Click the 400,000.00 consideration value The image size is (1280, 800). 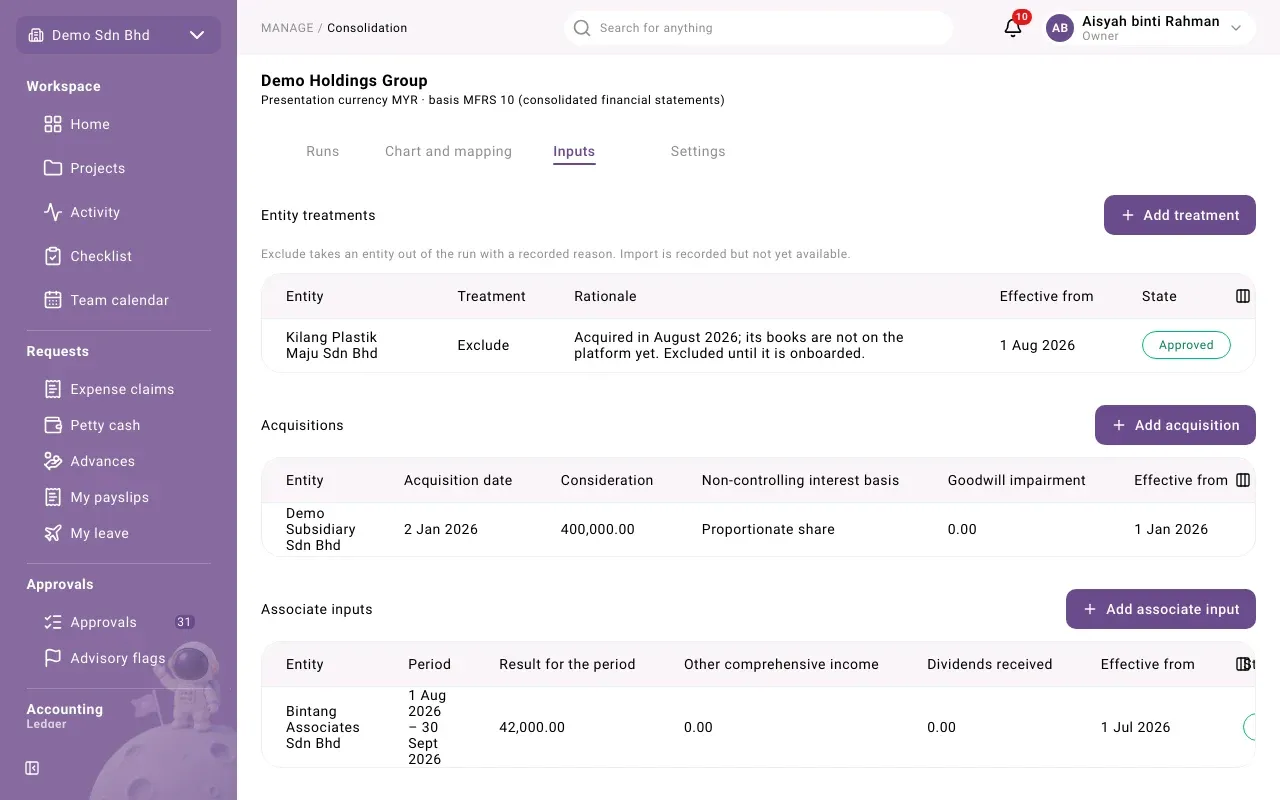click(598, 529)
